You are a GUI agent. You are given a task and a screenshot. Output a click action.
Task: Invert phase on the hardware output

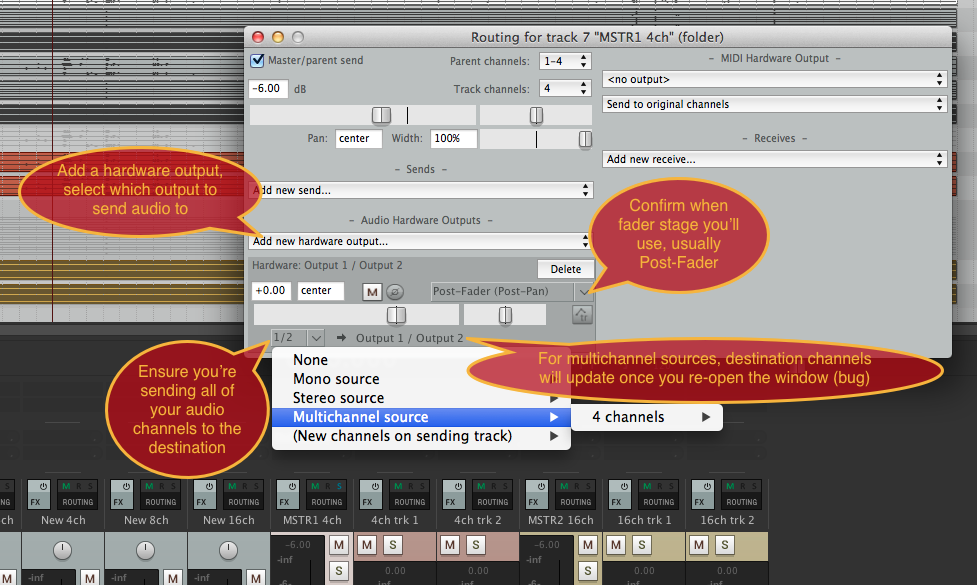pos(394,291)
